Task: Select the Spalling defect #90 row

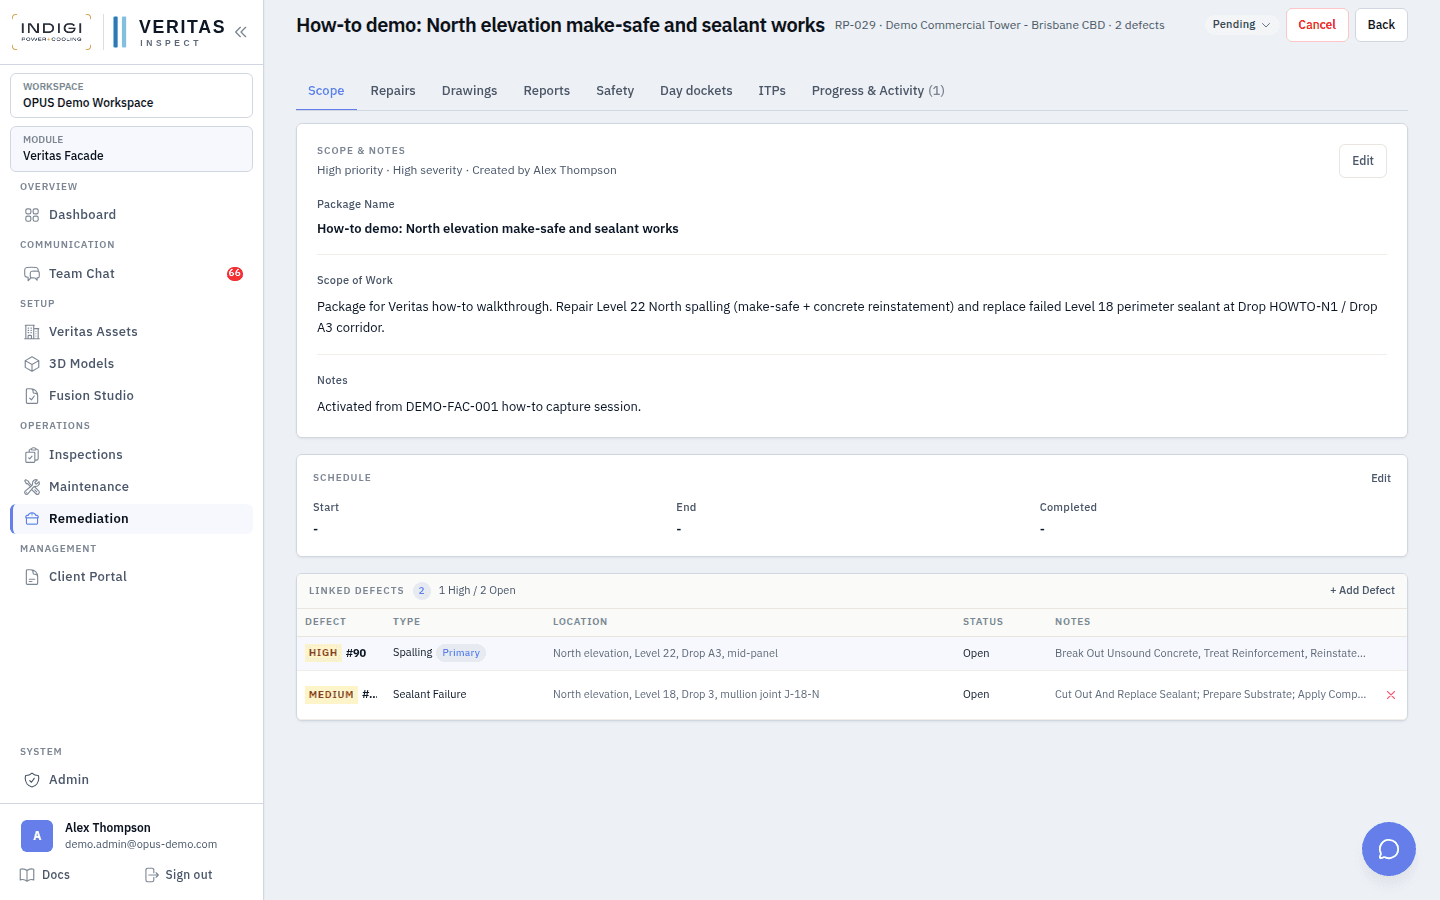Action: tap(852, 653)
